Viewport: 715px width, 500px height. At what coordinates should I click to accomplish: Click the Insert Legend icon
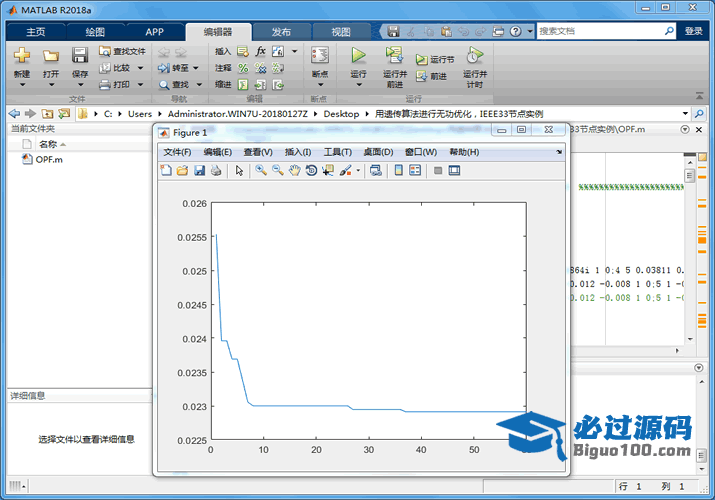(415, 171)
